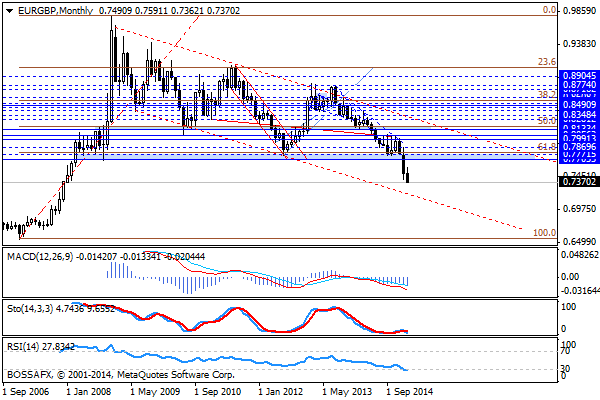This screenshot has height=400, width=600.
Task: Click the Fibonacci 61.8 level label
Action: [546, 147]
